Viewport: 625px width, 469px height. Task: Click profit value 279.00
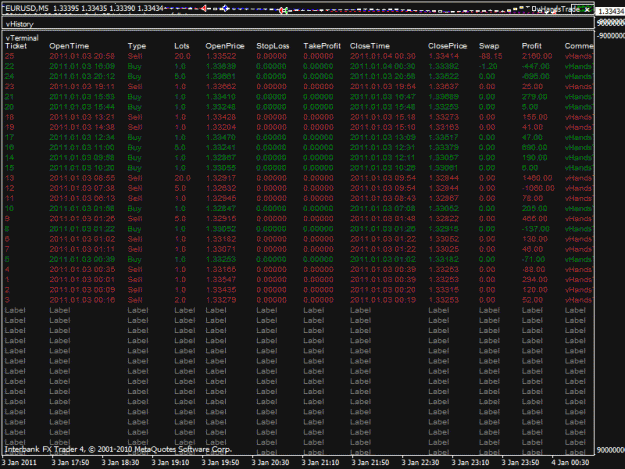535,97
